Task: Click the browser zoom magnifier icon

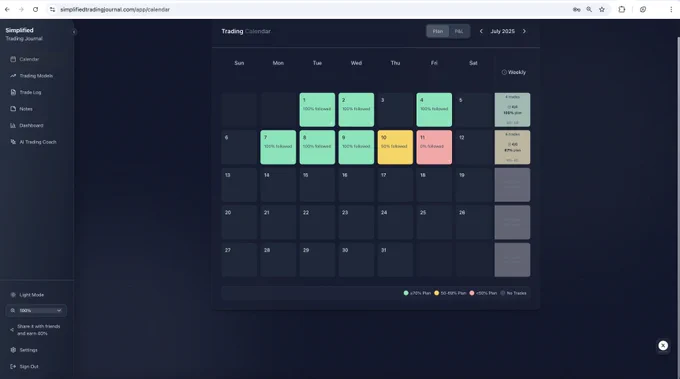Action: click(589, 9)
